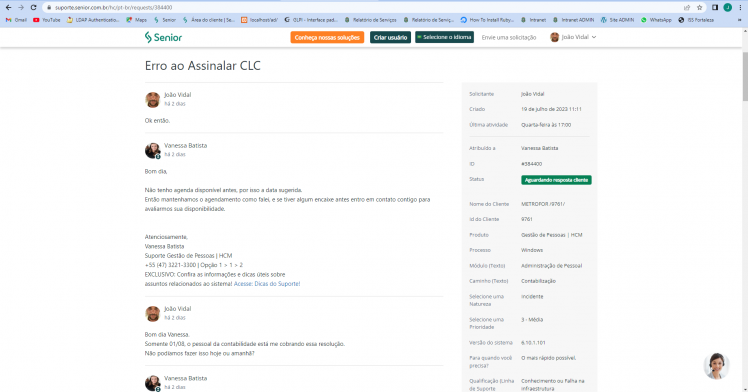Bookmark this page with star icon
Viewport: 748px width, 392px height.
[699, 8]
